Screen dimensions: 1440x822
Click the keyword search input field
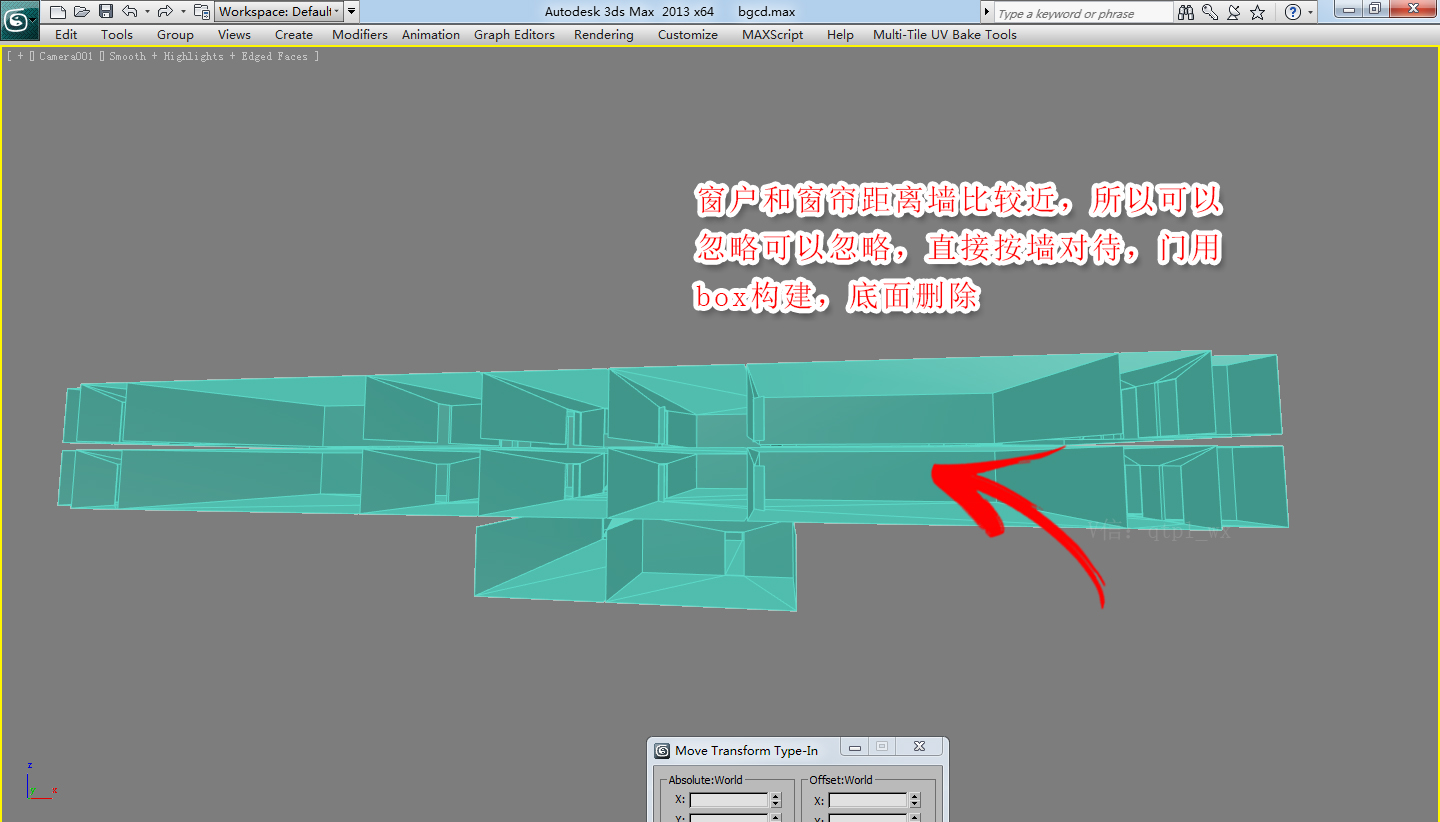[x=1083, y=13]
